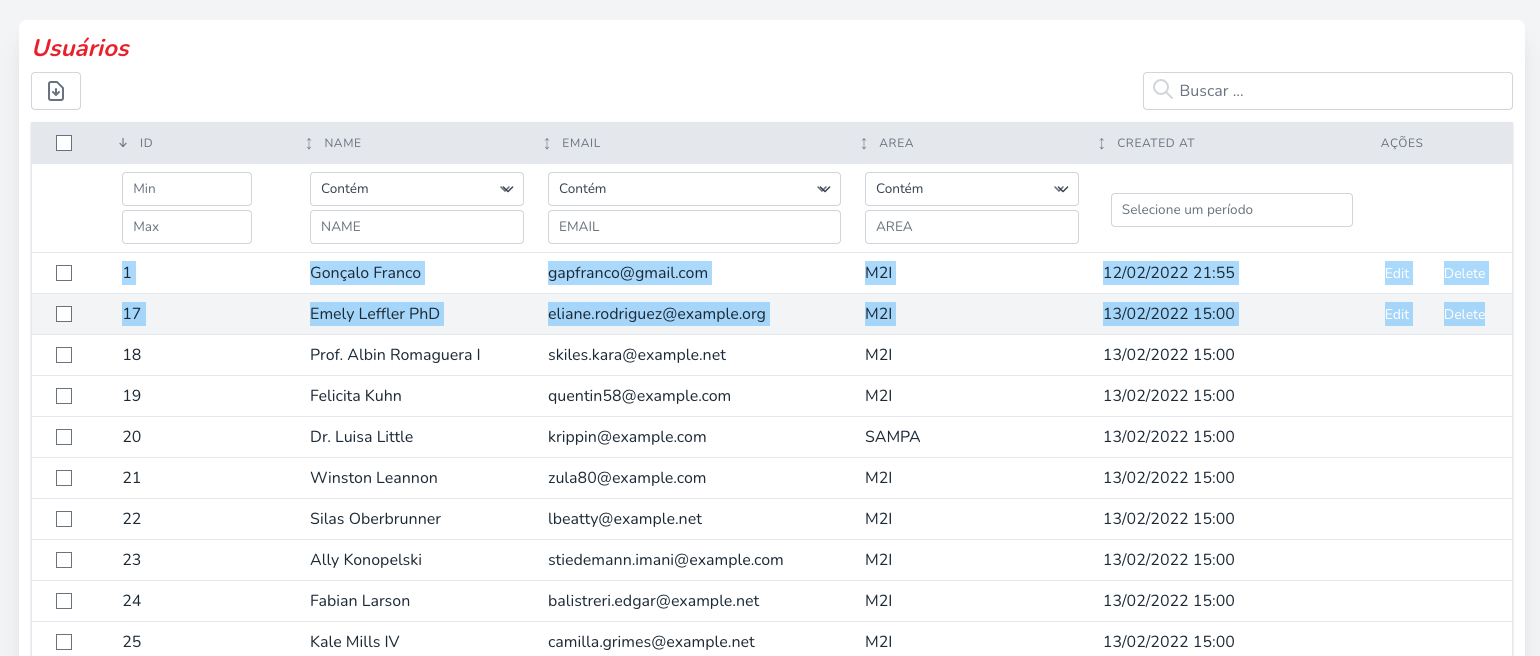Click name Winston Leannon

tap(374, 478)
